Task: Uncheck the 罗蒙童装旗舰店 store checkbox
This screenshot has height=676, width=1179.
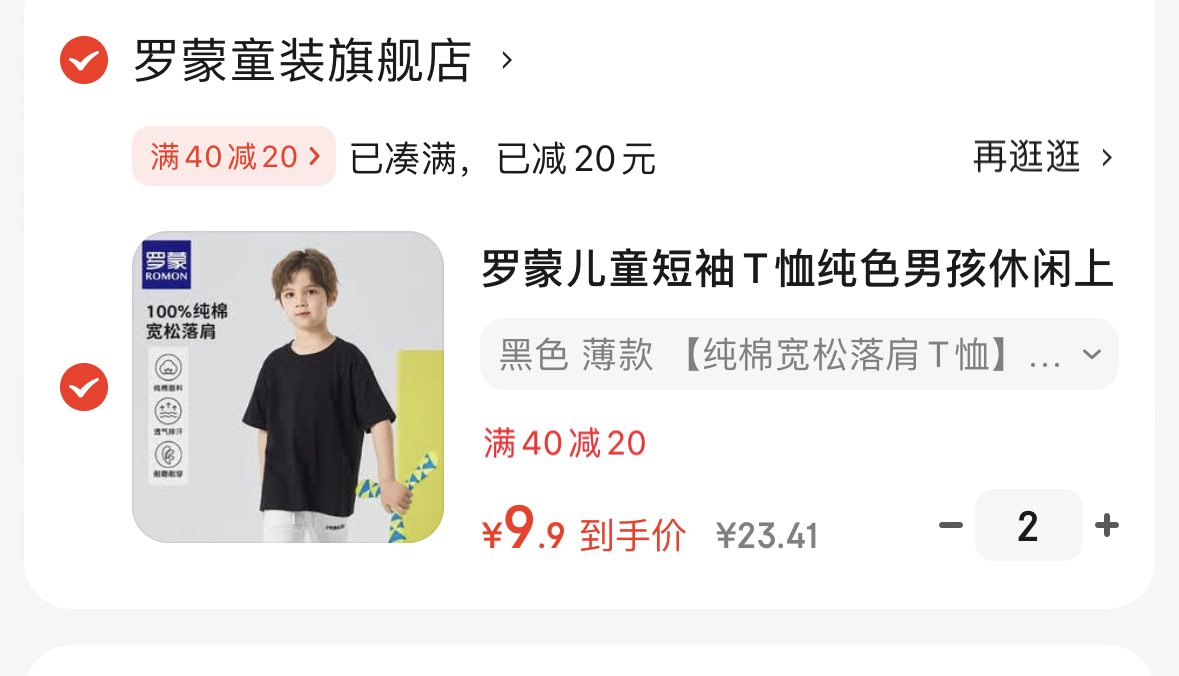Action: (83, 60)
